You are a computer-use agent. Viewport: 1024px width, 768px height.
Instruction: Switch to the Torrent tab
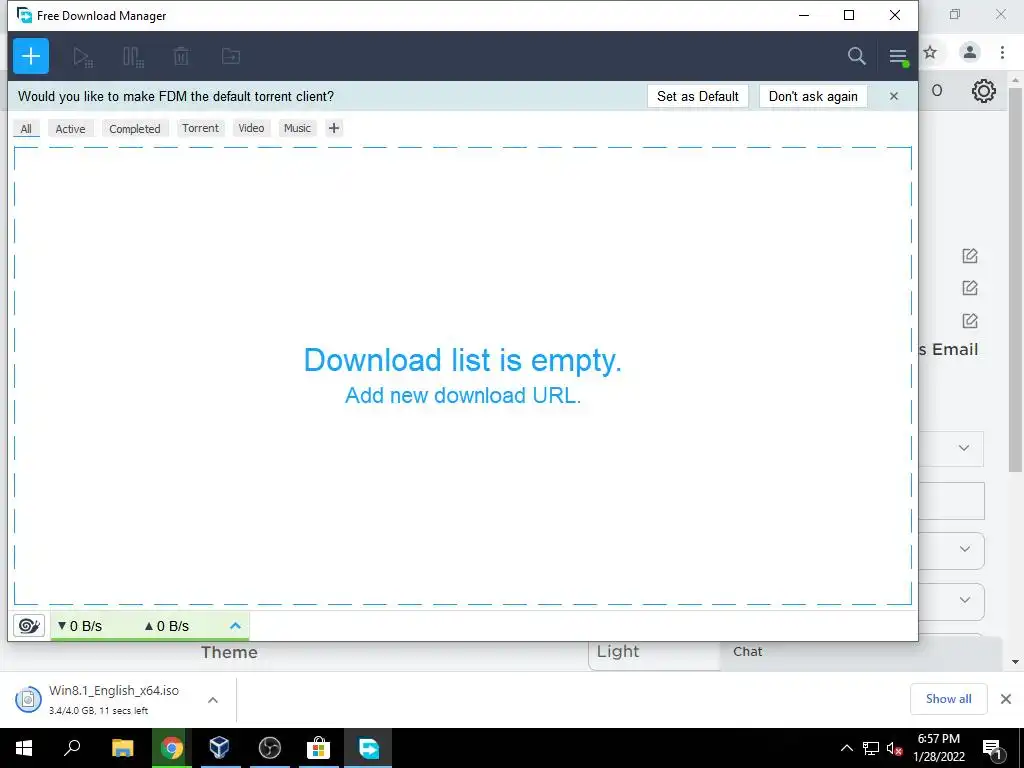tap(200, 128)
